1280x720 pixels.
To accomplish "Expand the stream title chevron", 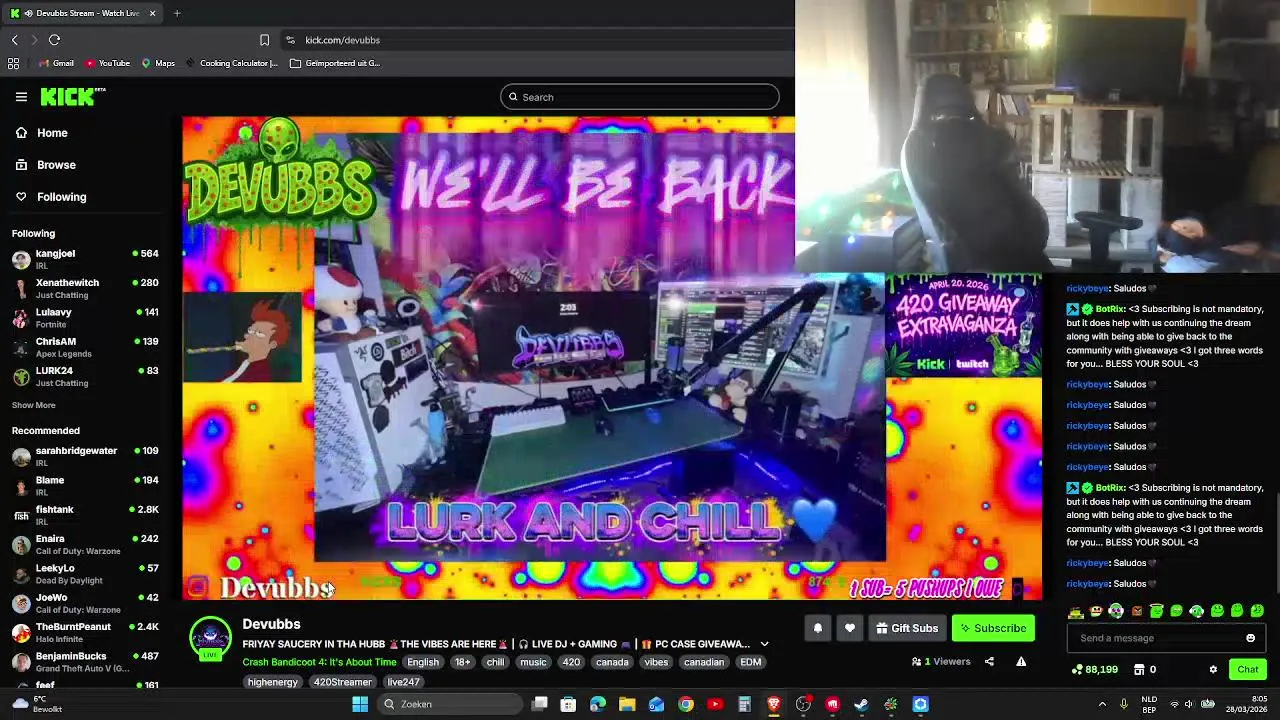I will 764,644.
